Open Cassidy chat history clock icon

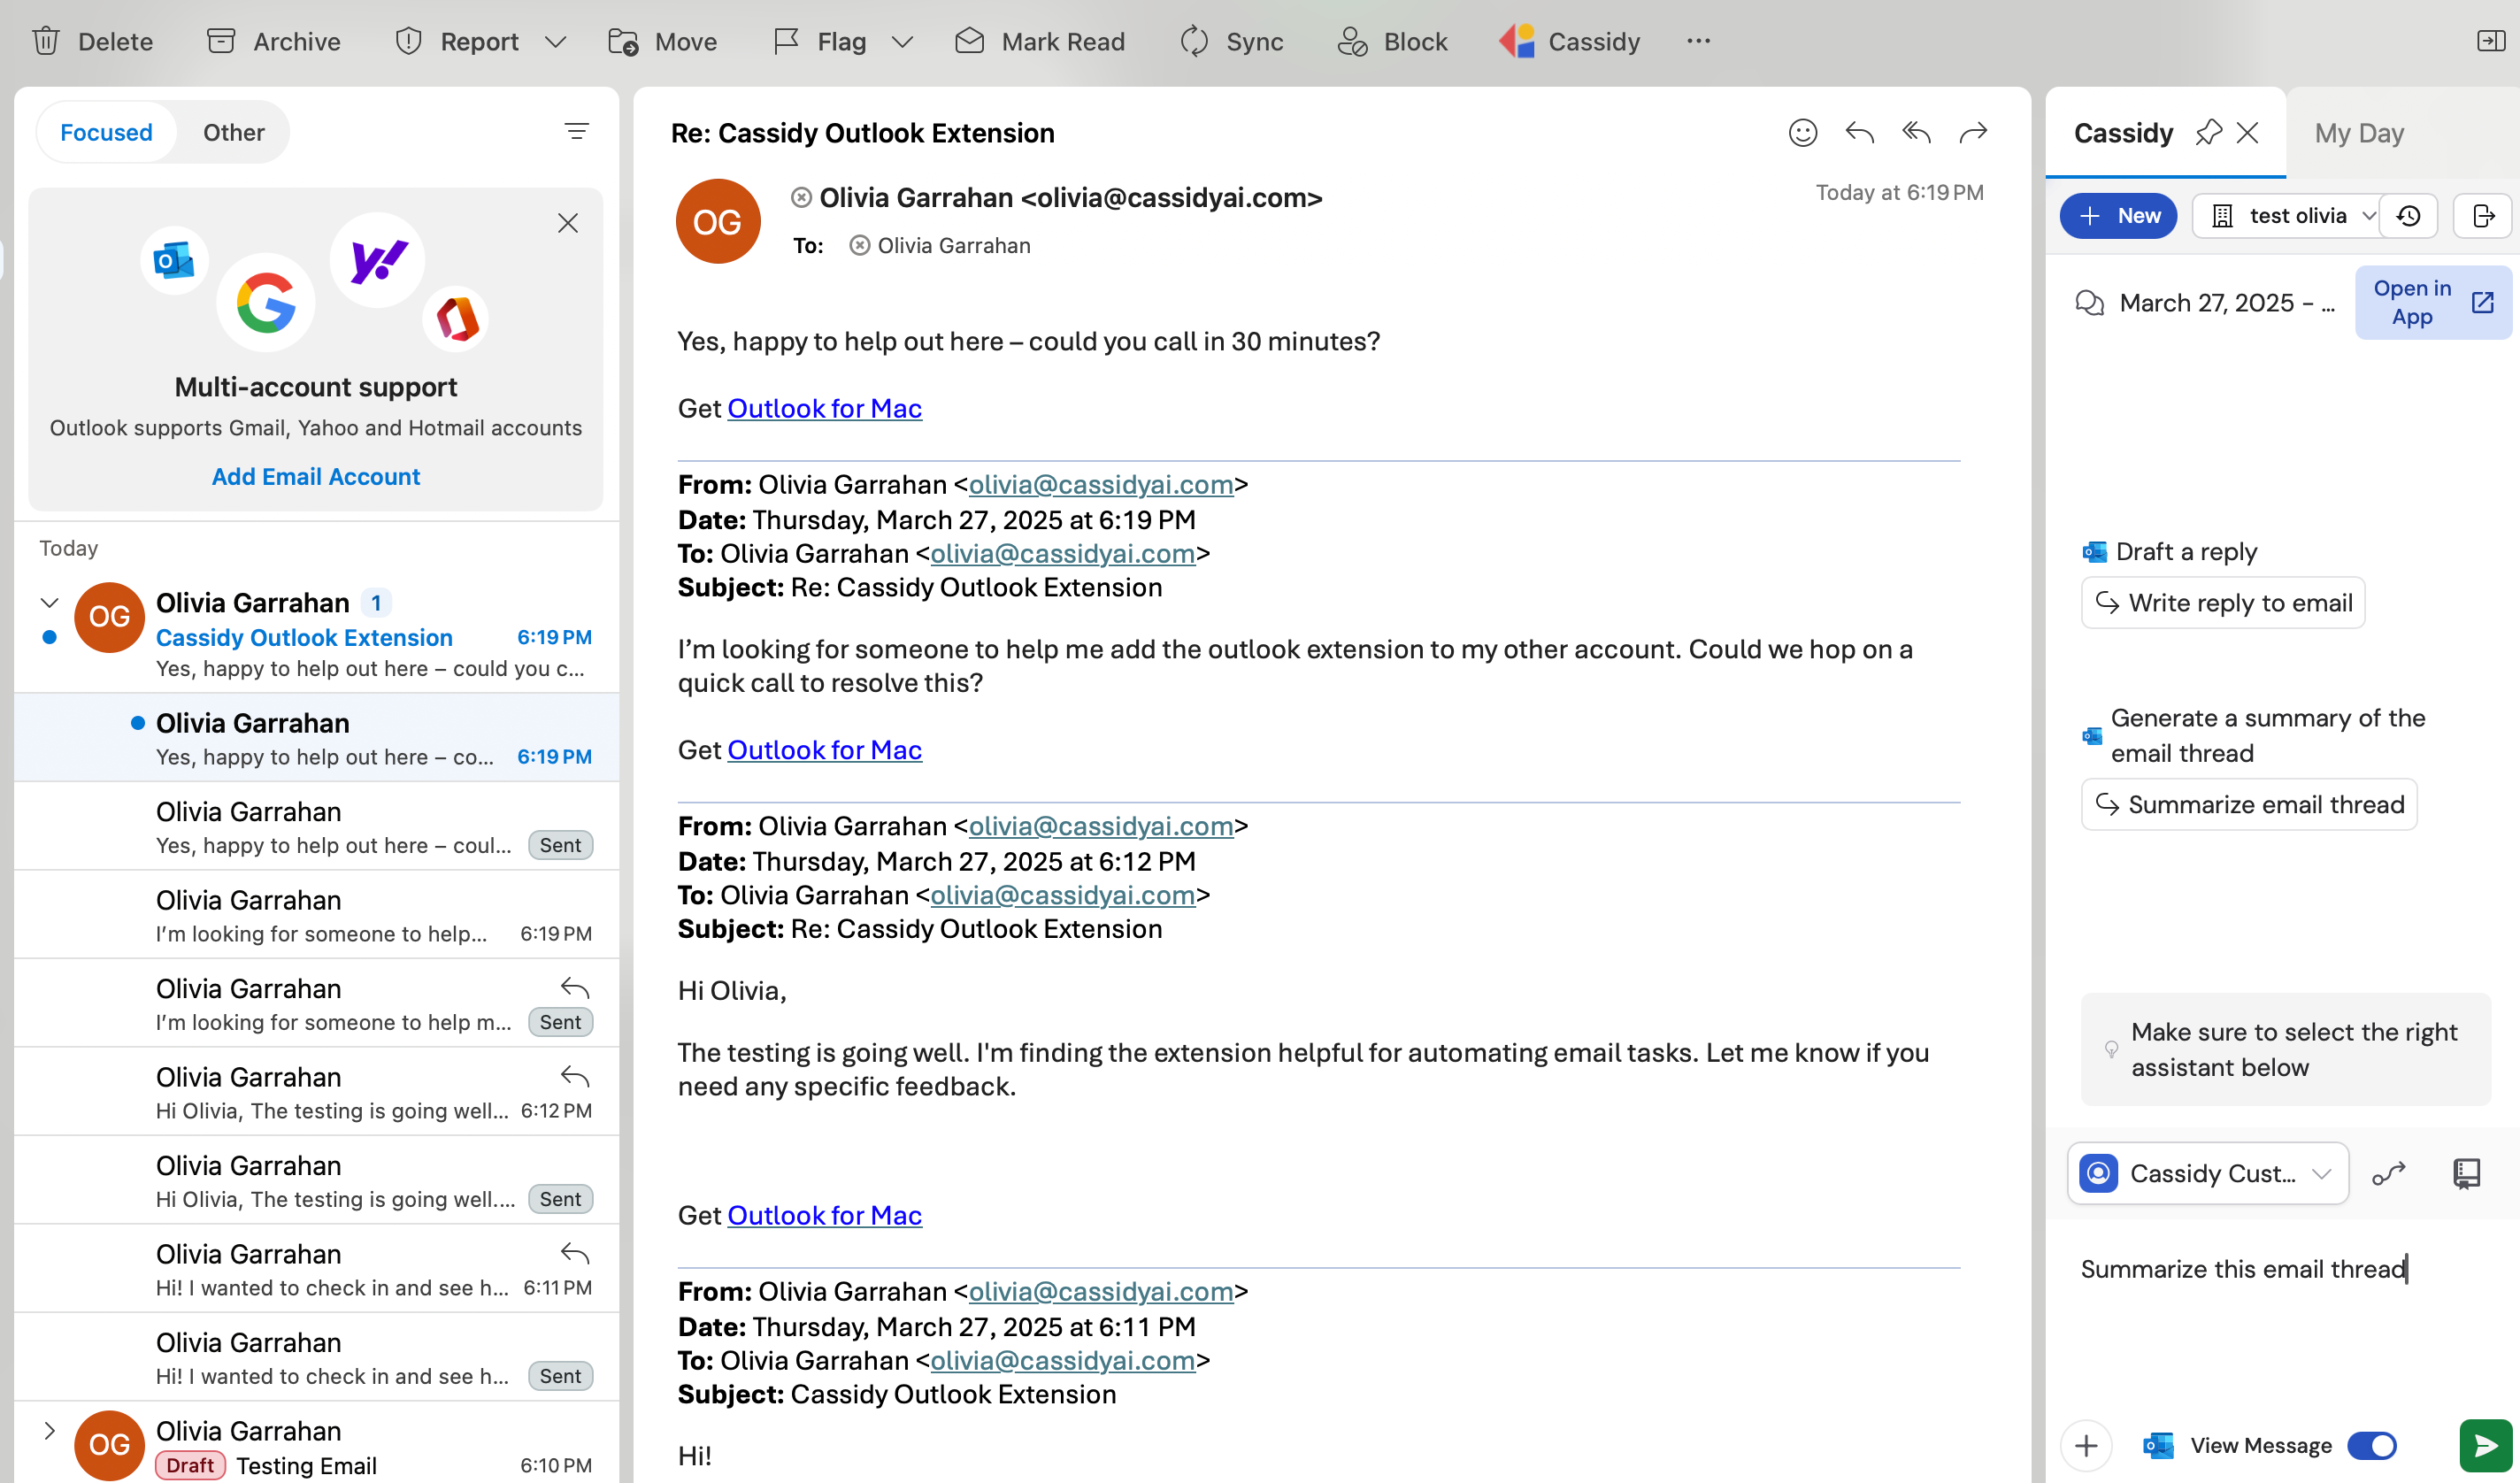click(2408, 216)
